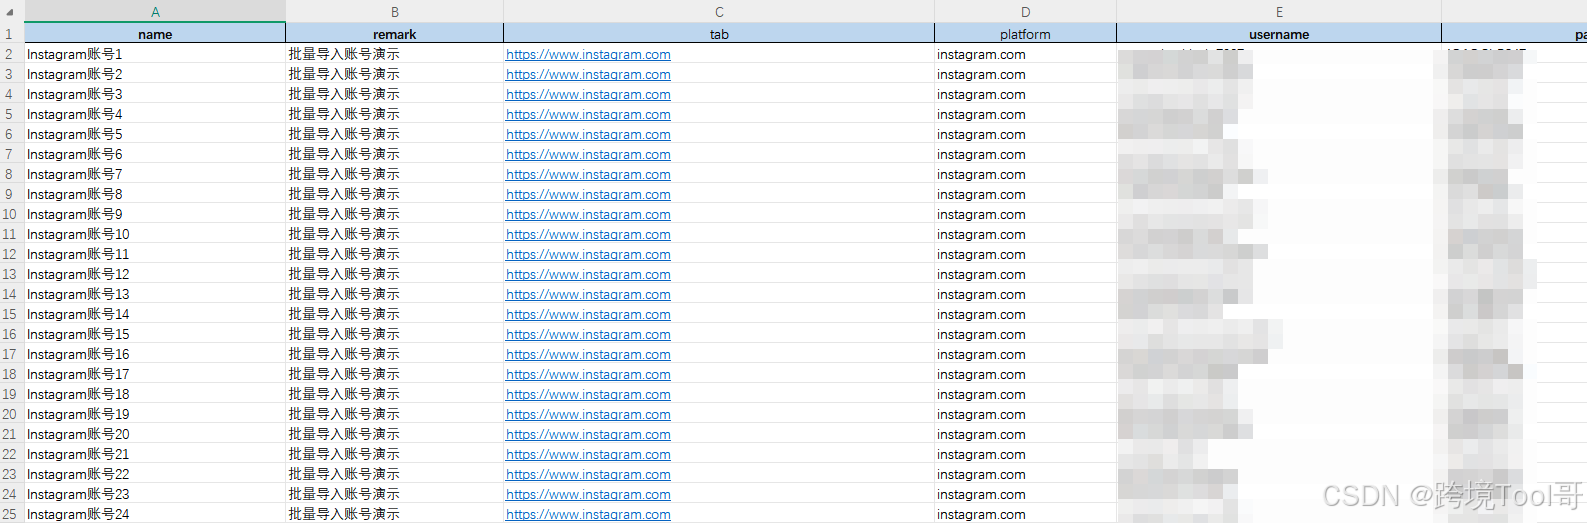This screenshot has width=1587, height=523.
Task: Click the 'username' header cell
Action: (x=1279, y=34)
